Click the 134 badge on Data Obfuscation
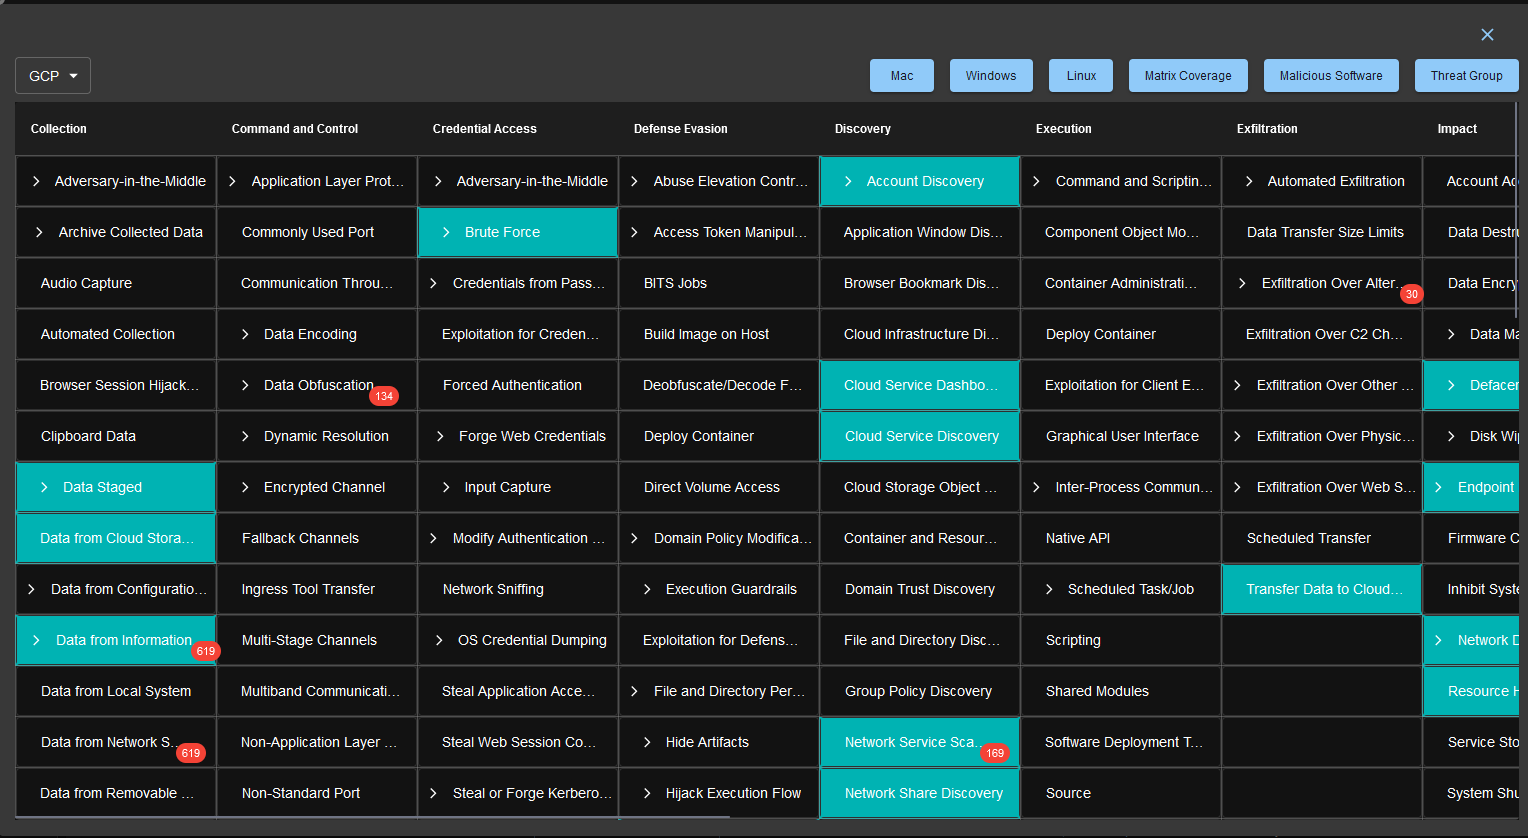Screen dimensions: 1528x838 pos(384,396)
